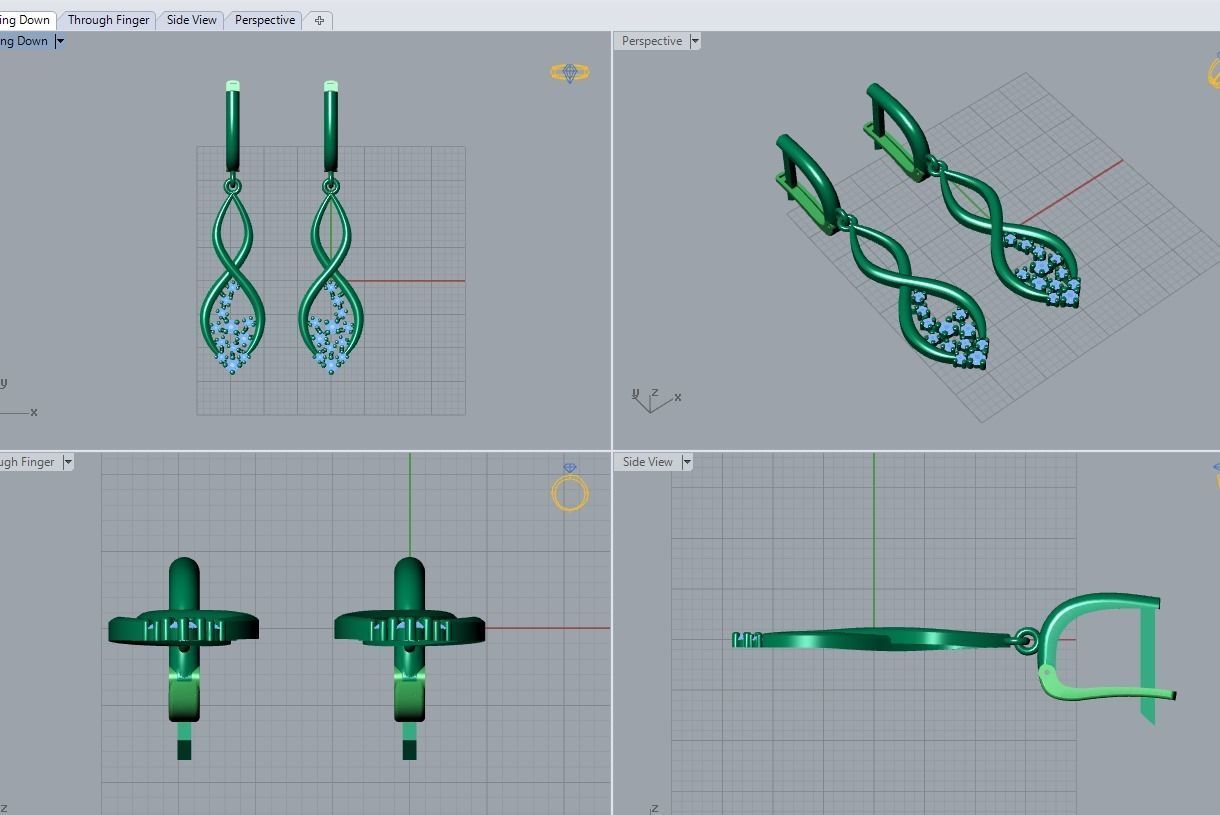Viewport: 1220px width, 815px height.
Task: Select the right earring in Looking Down view
Action: pos(331,228)
